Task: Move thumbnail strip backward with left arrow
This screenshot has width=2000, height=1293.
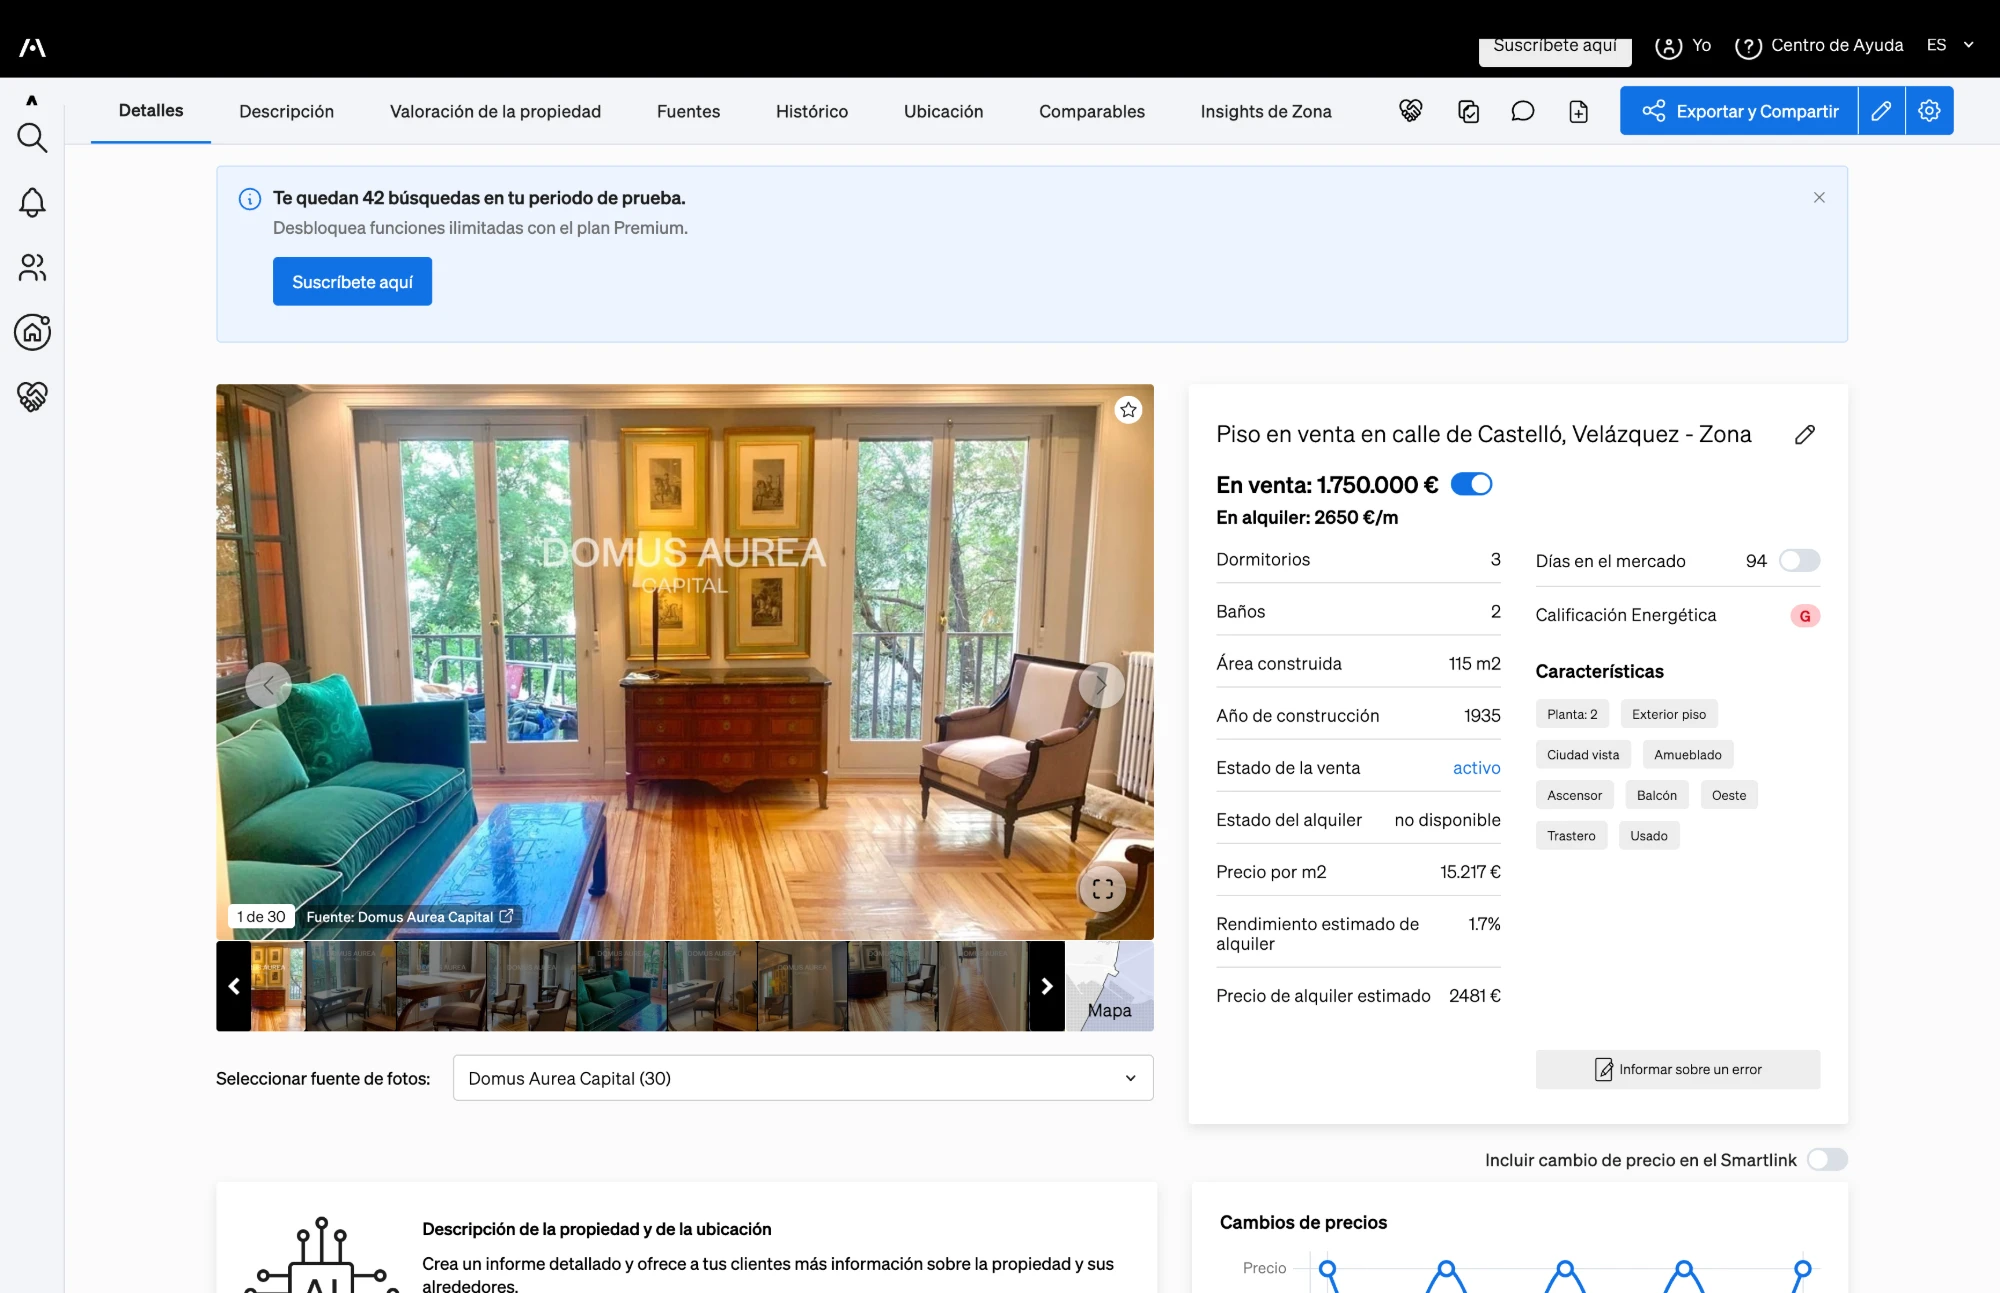Action: 234,986
